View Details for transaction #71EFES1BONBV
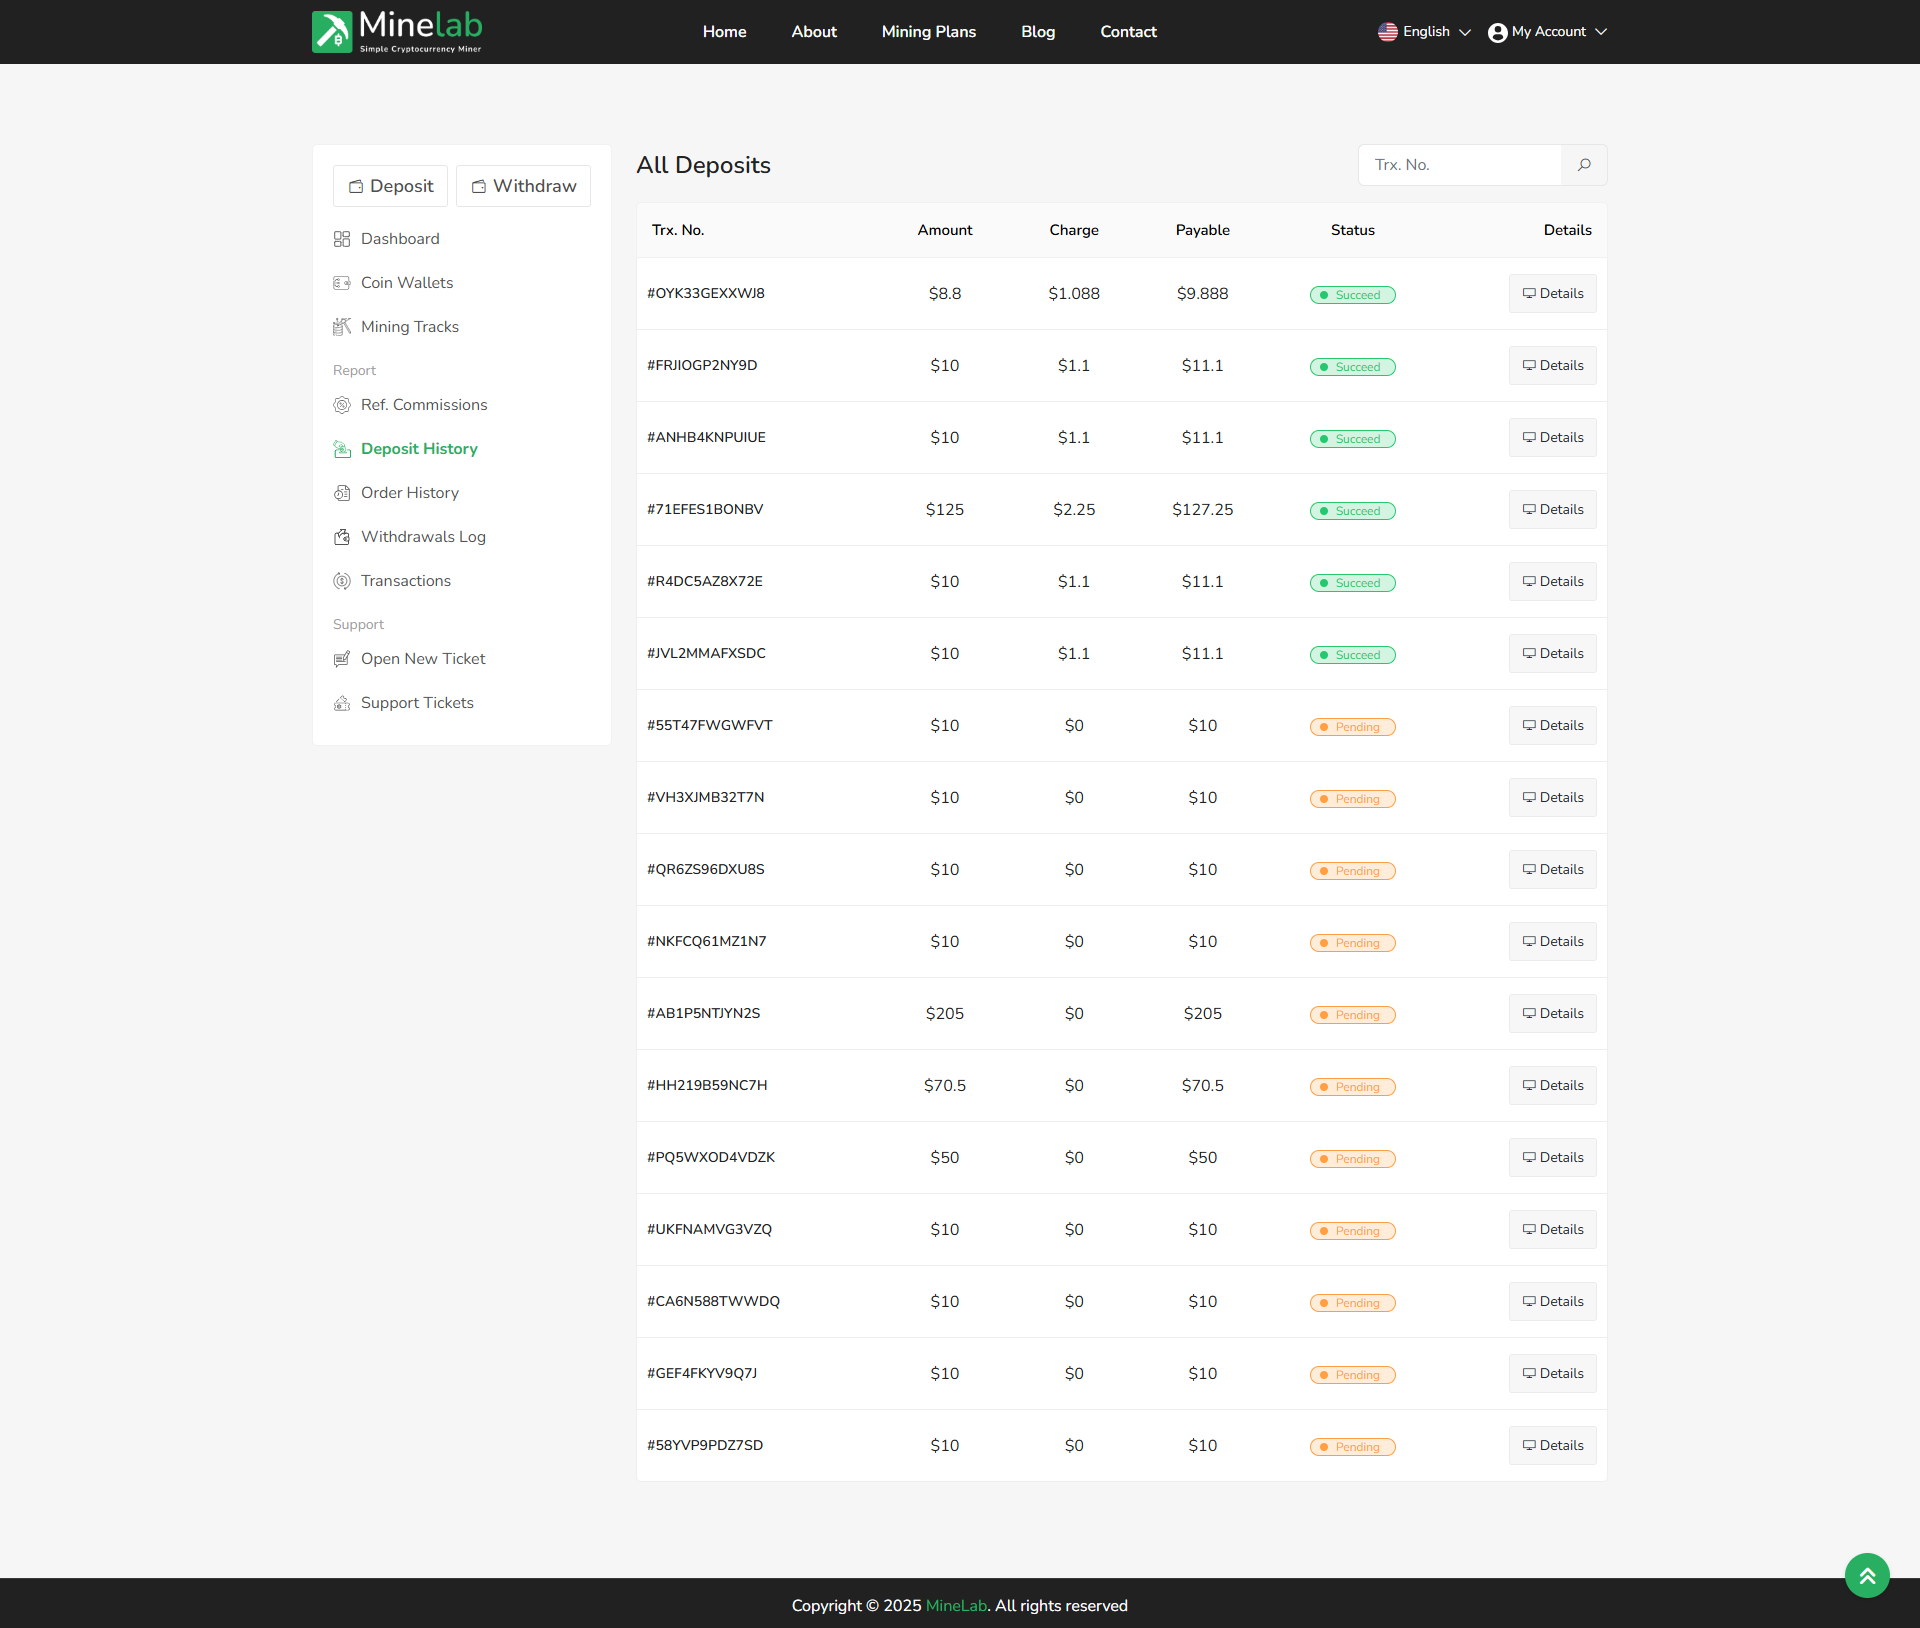1920x1628 pixels. [x=1552, y=510]
